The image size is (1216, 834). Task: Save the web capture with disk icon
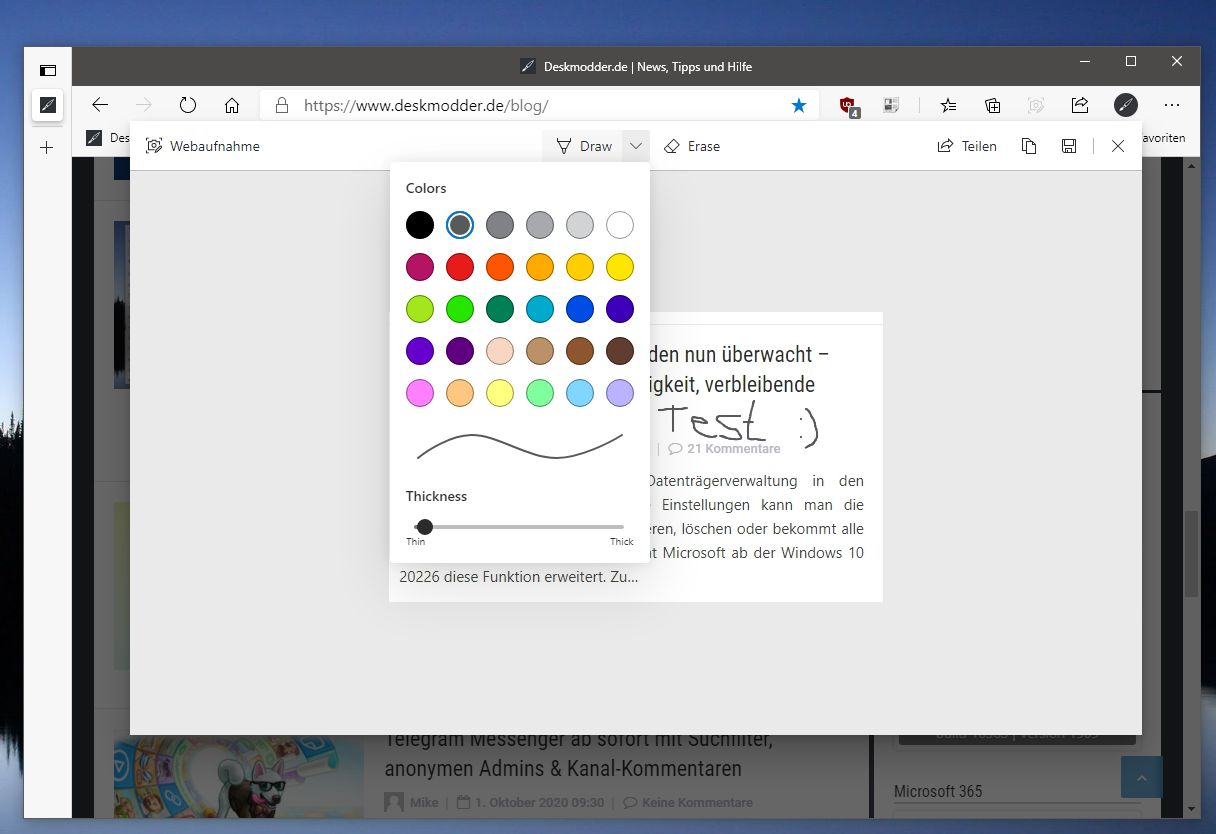(1069, 146)
